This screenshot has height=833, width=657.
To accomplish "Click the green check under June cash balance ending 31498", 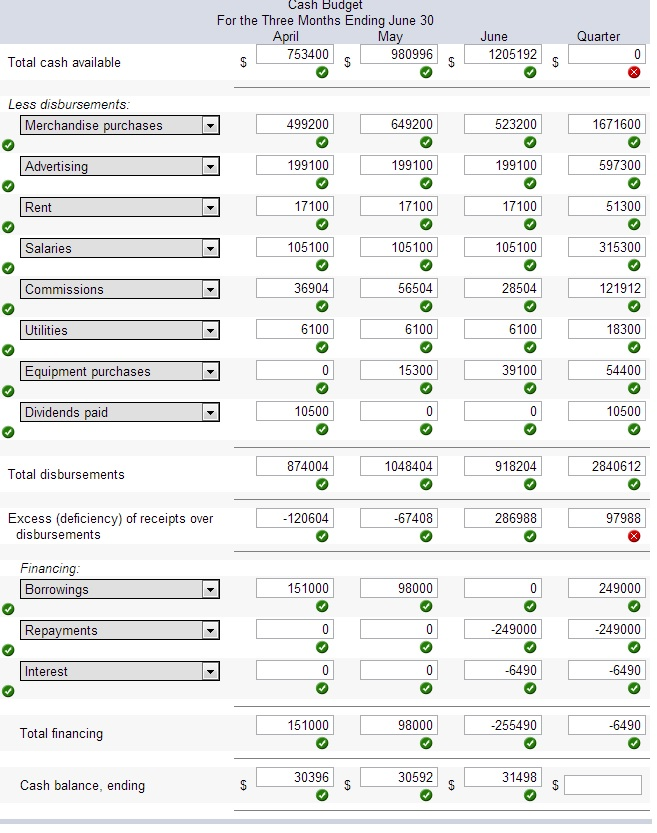I will 530,795.
